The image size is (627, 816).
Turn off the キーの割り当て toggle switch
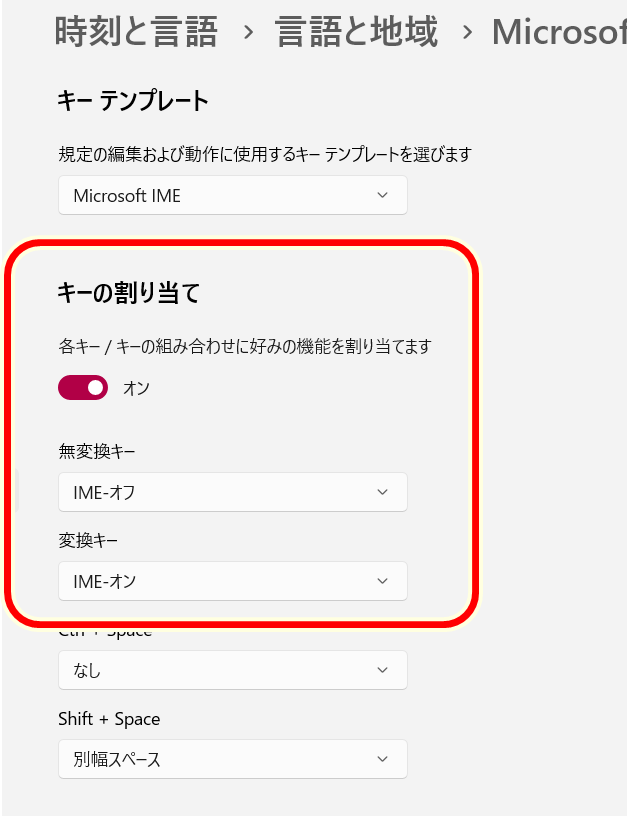(83, 388)
